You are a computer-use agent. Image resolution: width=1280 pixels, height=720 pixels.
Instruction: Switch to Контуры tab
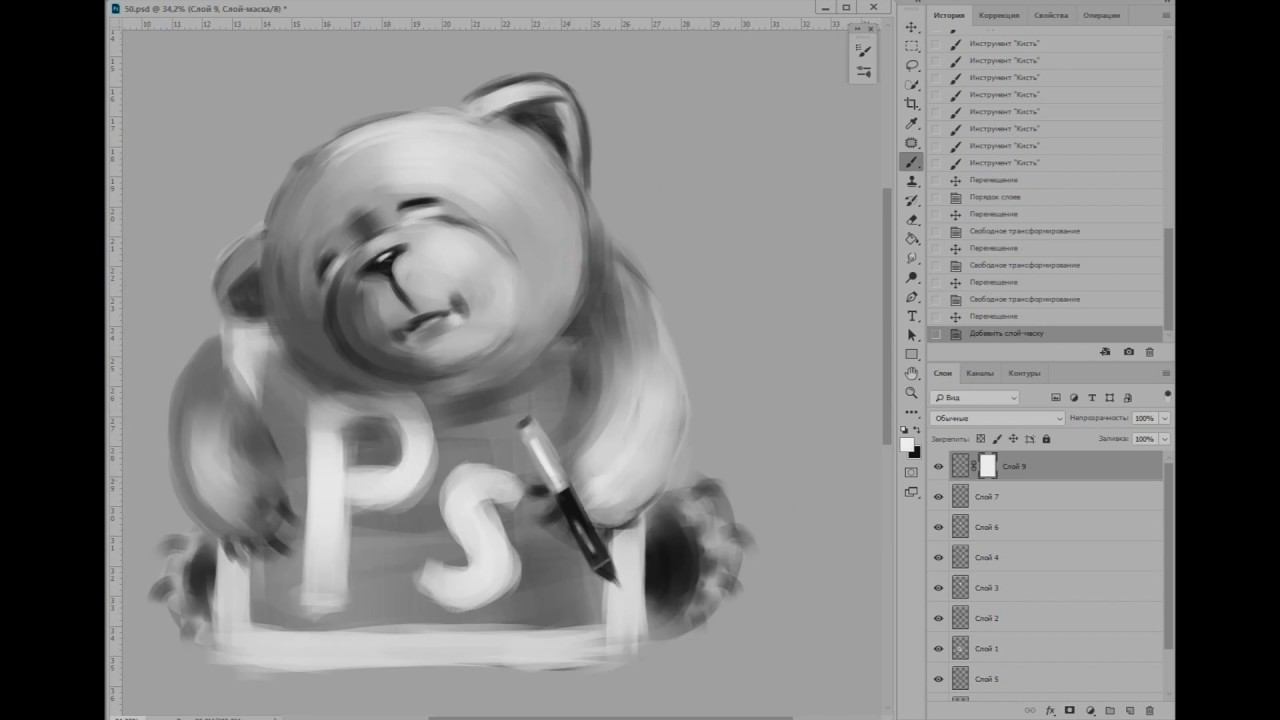[x=1024, y=373]
